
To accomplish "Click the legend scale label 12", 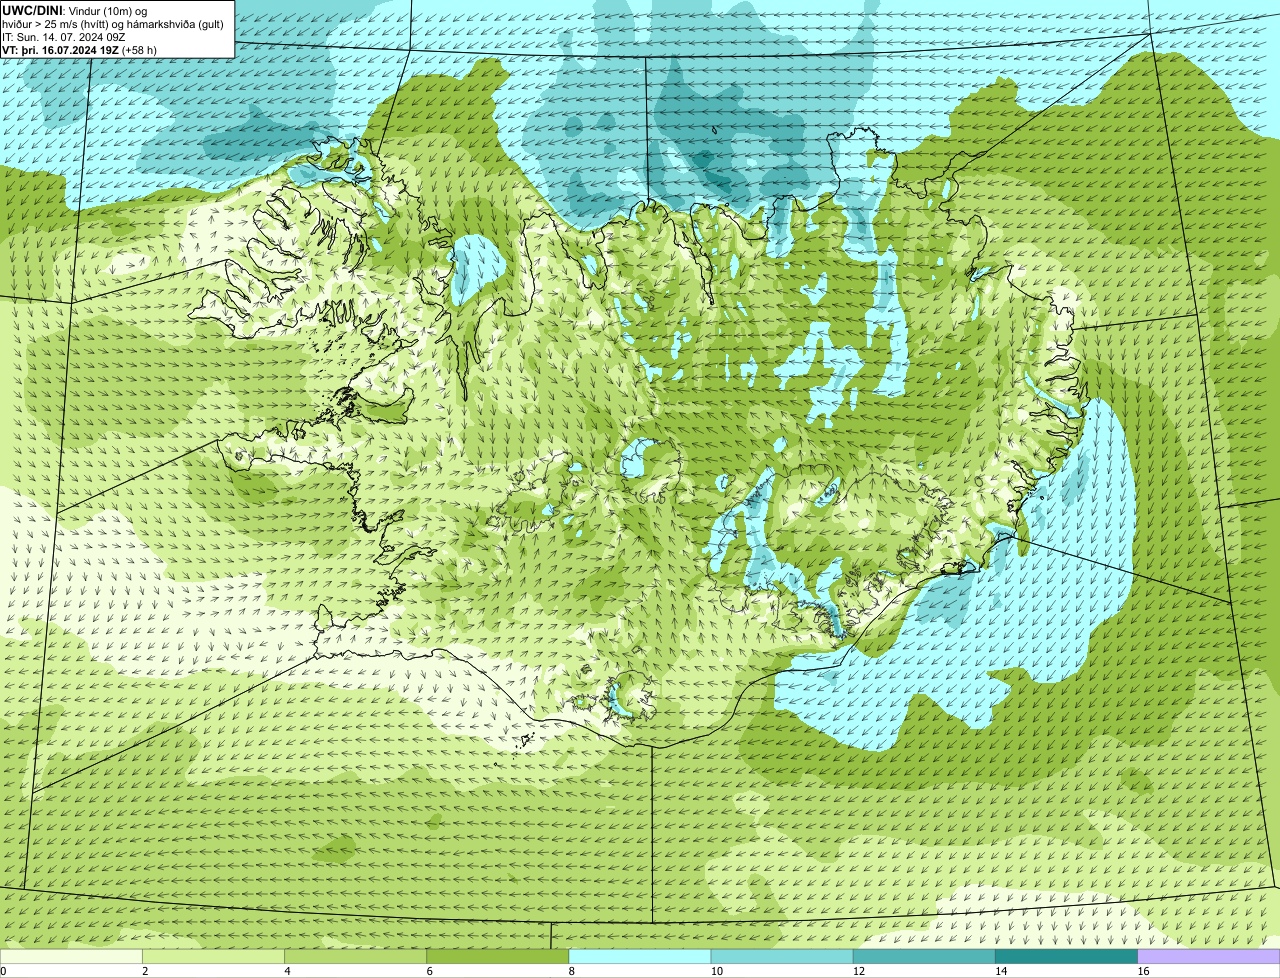I will point(858,971).
